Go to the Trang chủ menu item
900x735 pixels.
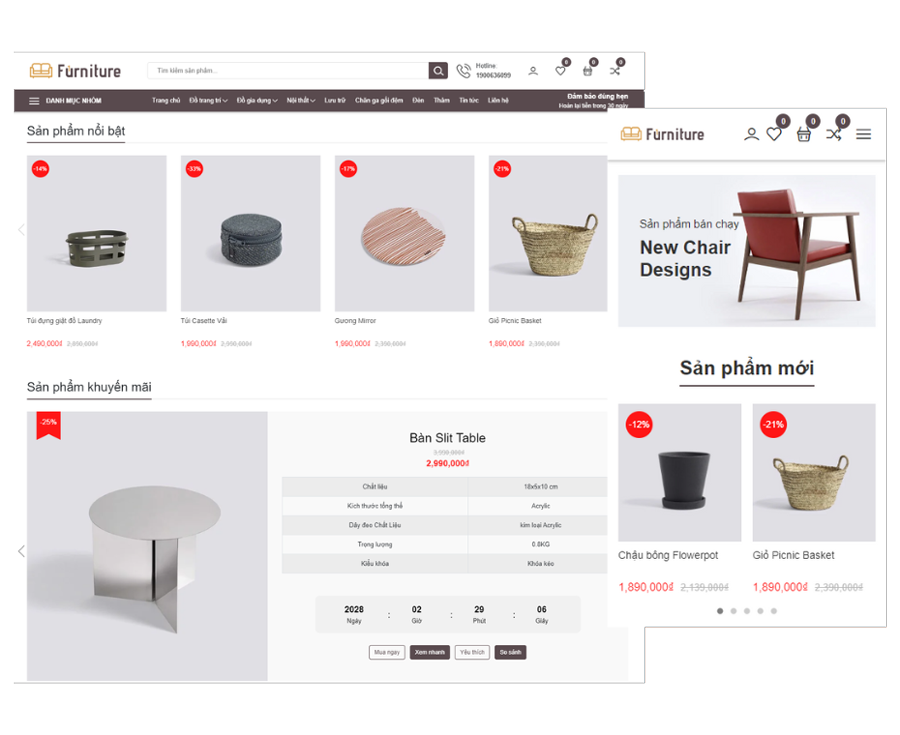point(166,100)
